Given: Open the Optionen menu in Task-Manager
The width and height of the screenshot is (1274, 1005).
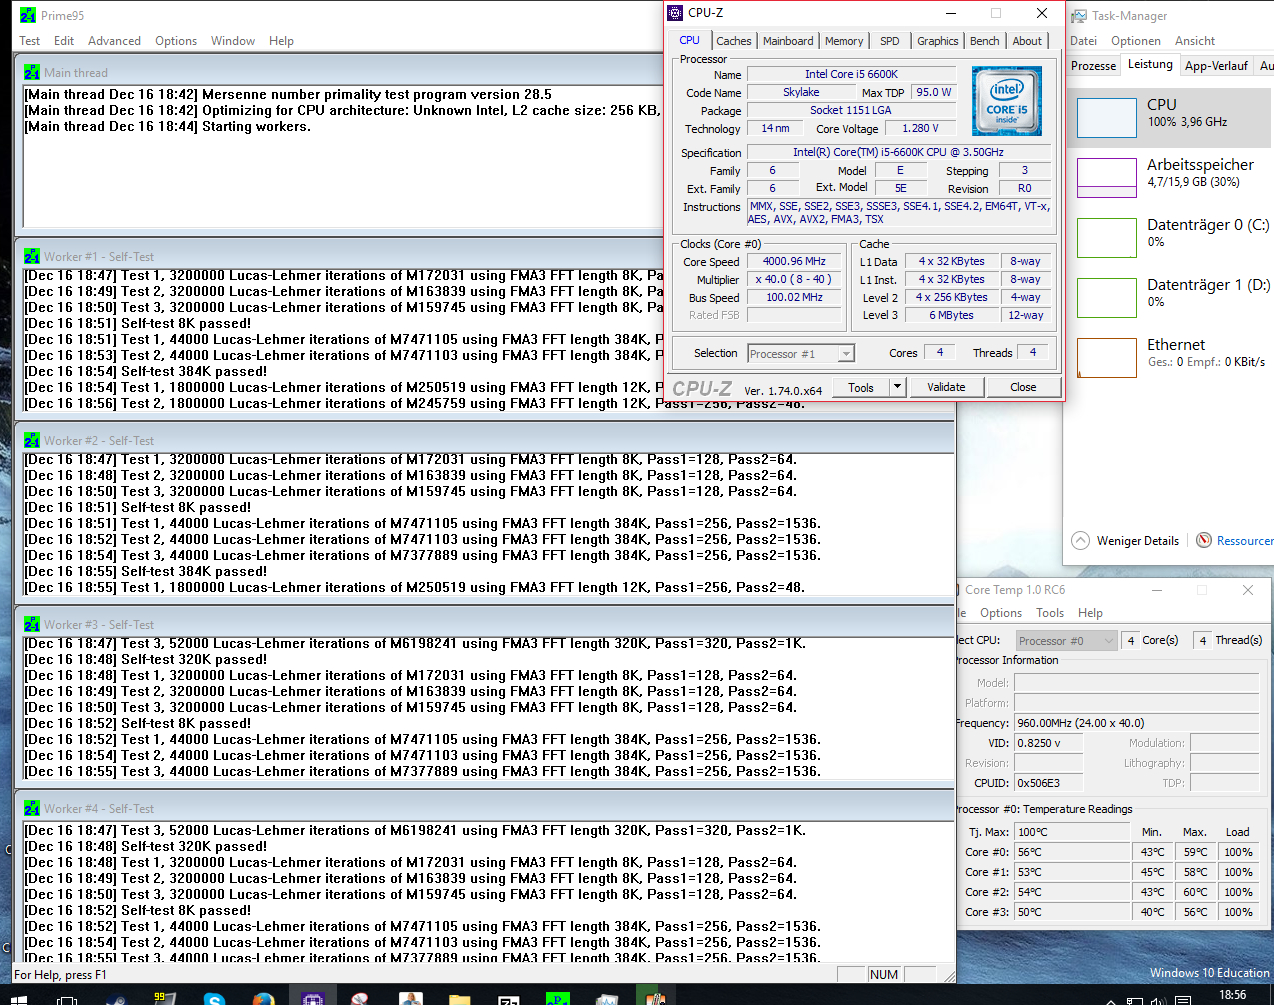Looking at the screenshot, I should click(x=1136, y=41).
